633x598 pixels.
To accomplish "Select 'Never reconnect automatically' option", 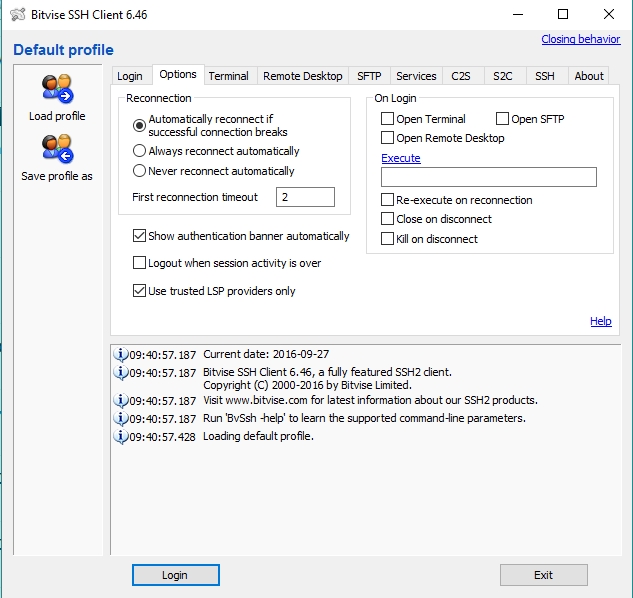I will (139, 170).
